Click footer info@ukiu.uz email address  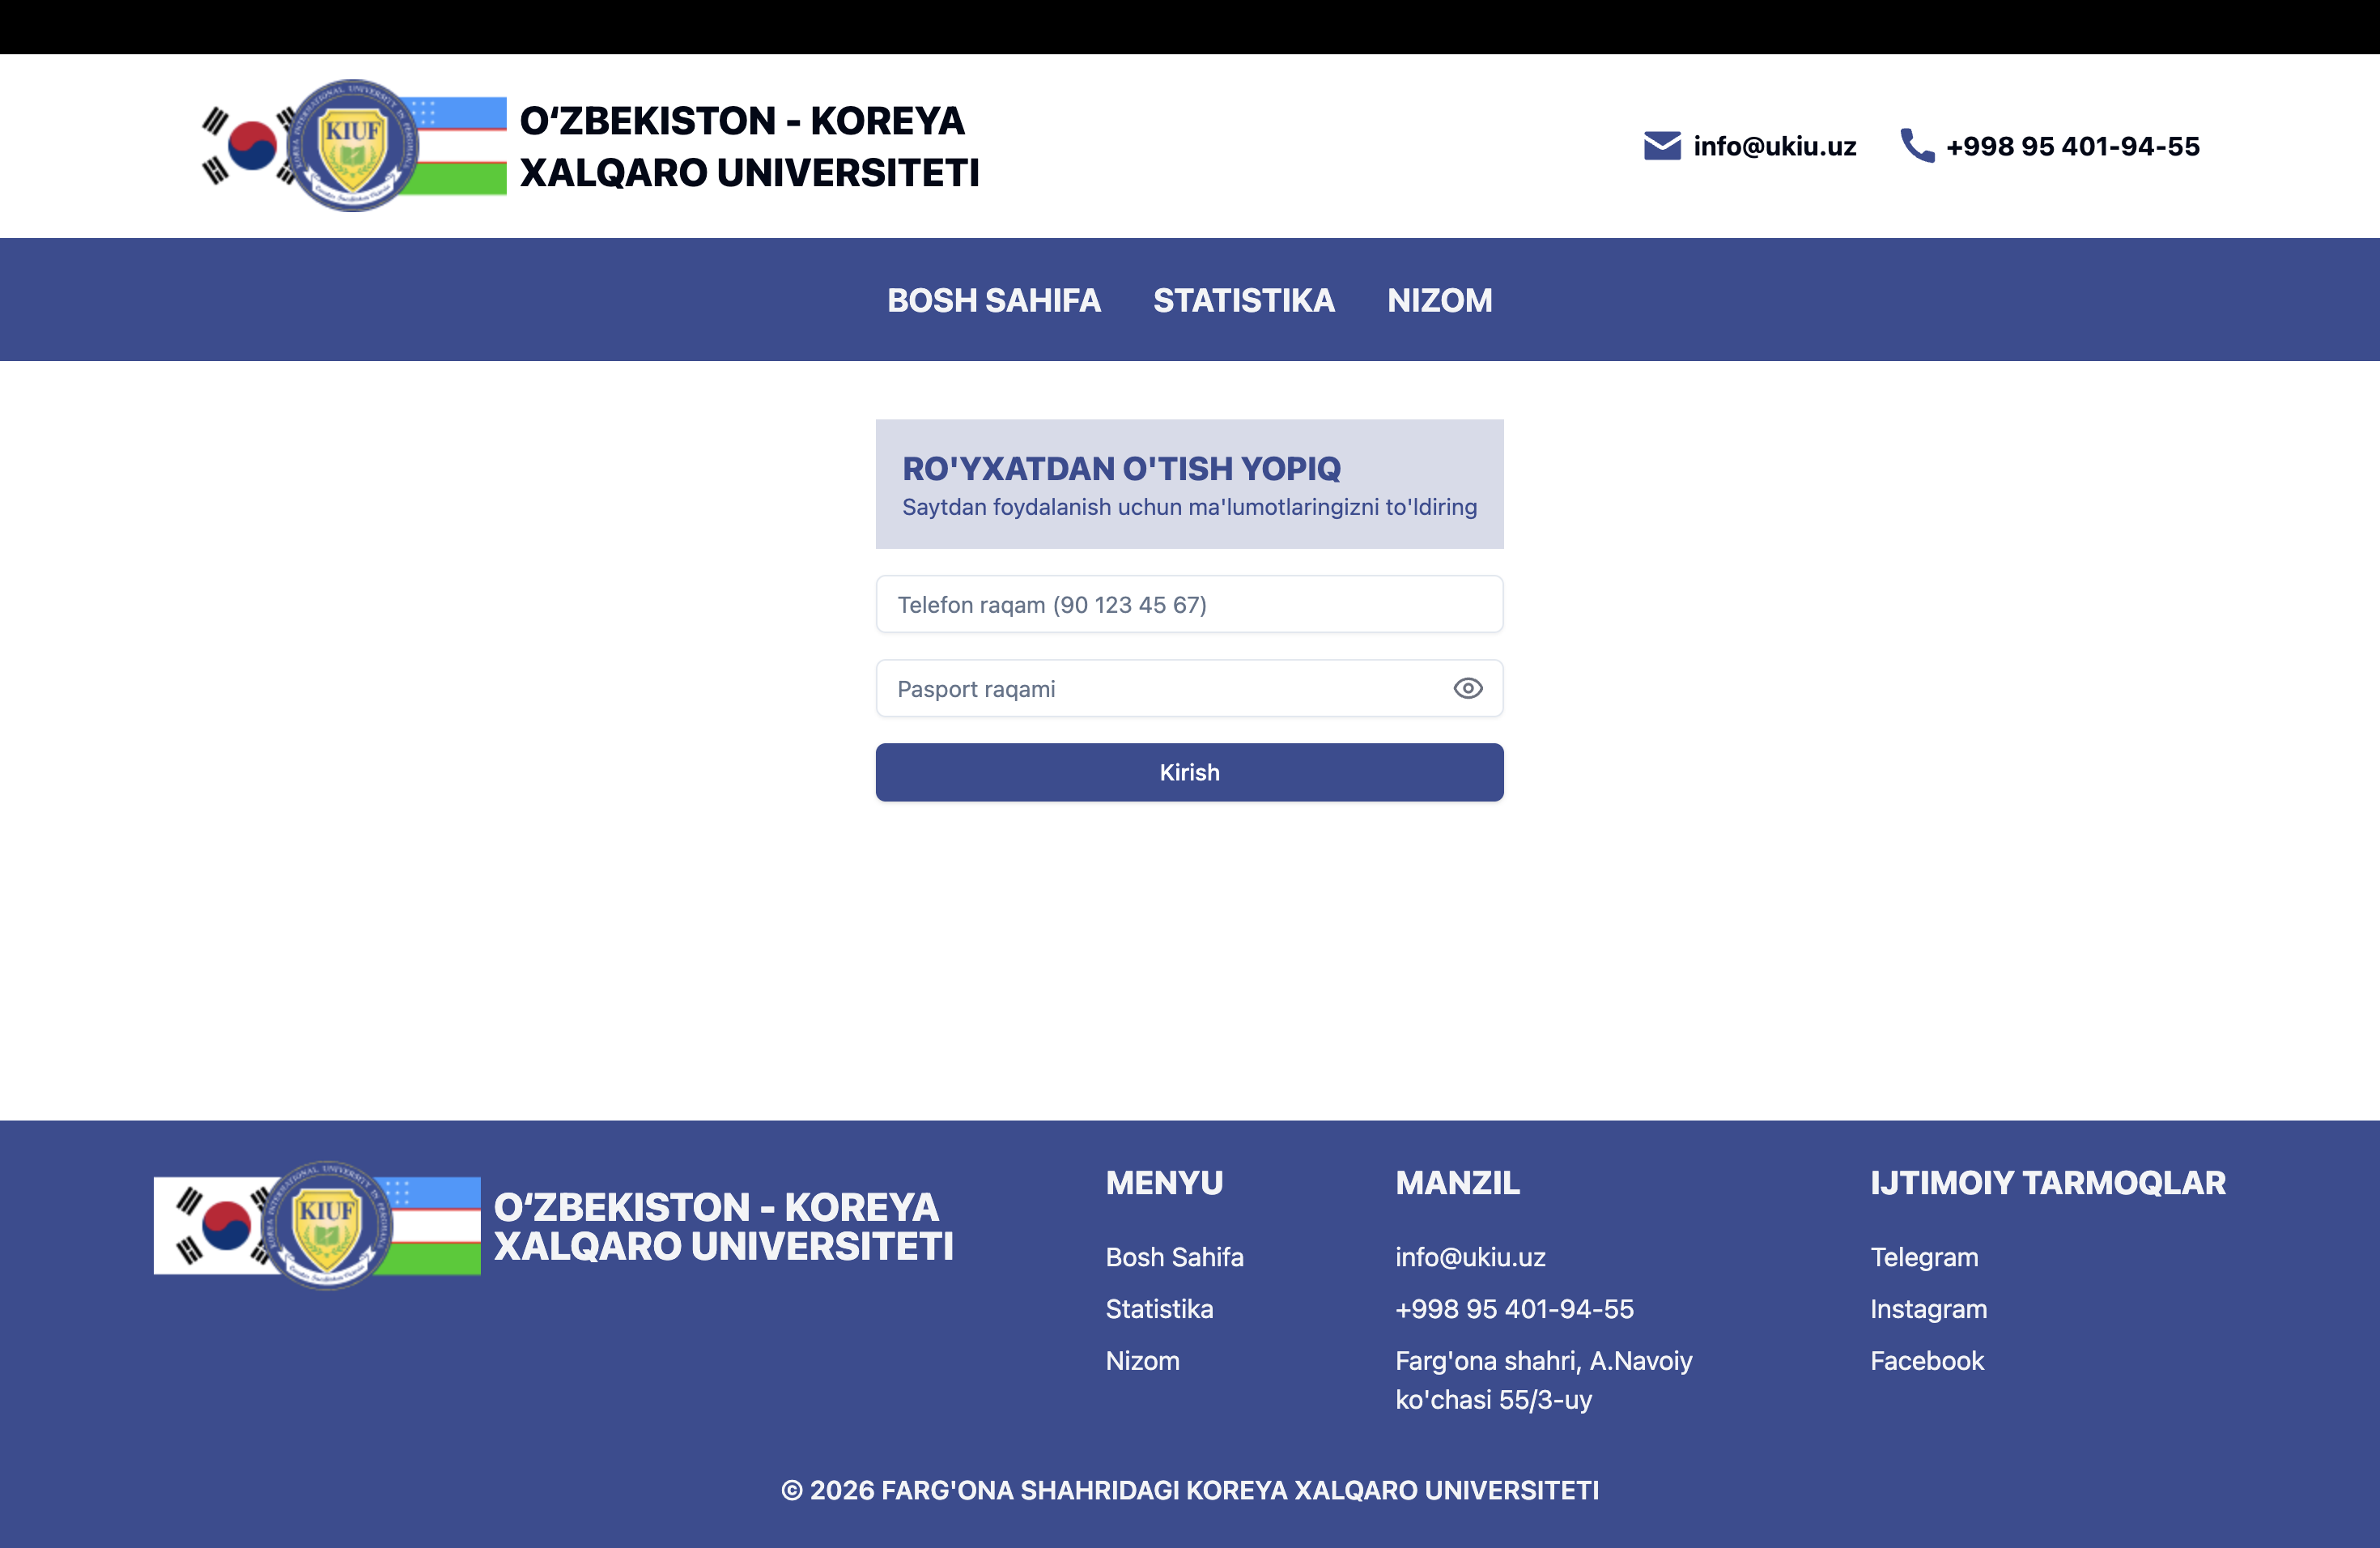(x=1470, y=1257)
